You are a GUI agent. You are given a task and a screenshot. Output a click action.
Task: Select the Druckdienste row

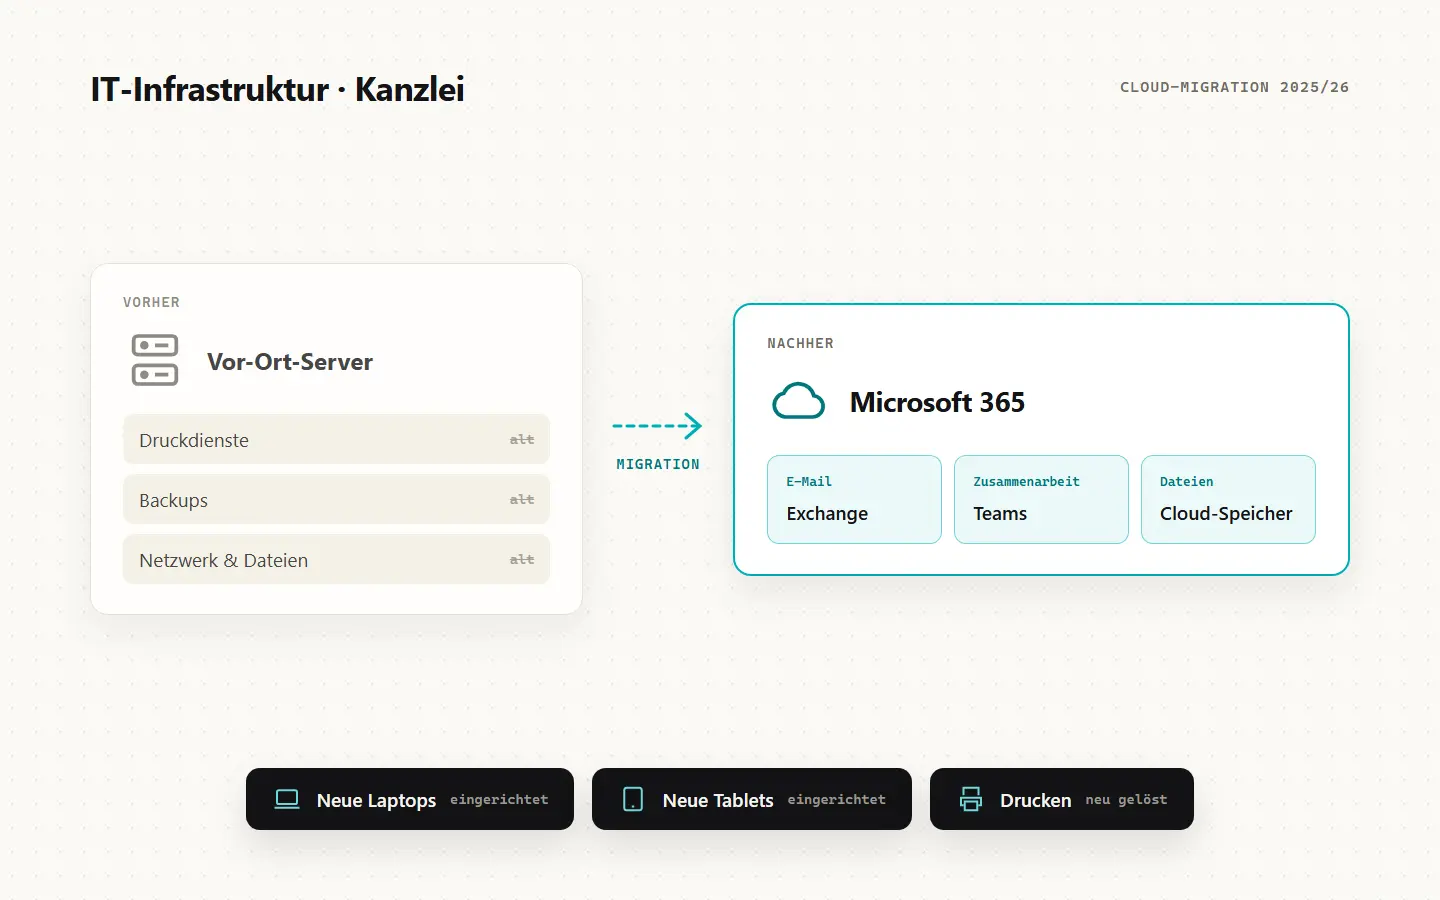tap(336, 440)
